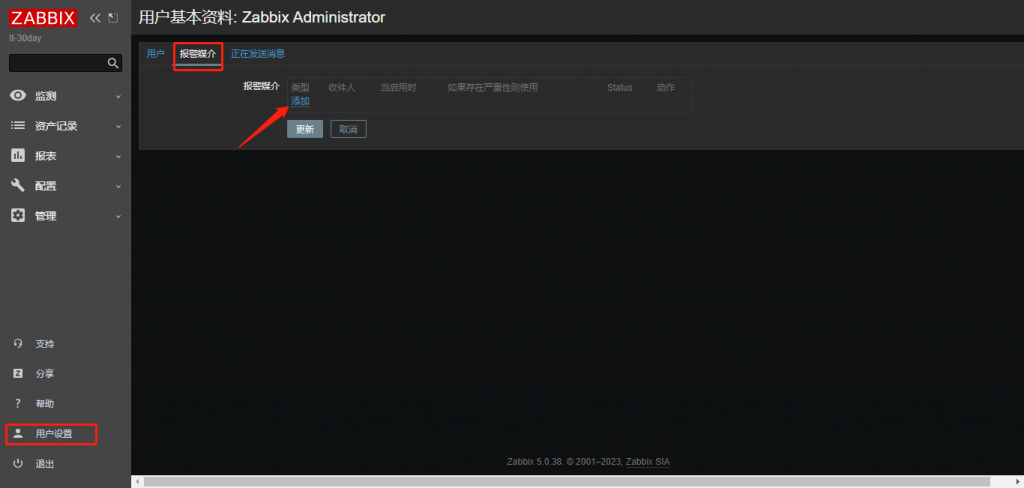Click the Z icon for 分享
This screenshot has width=1024, height=488.
[18, 374]
